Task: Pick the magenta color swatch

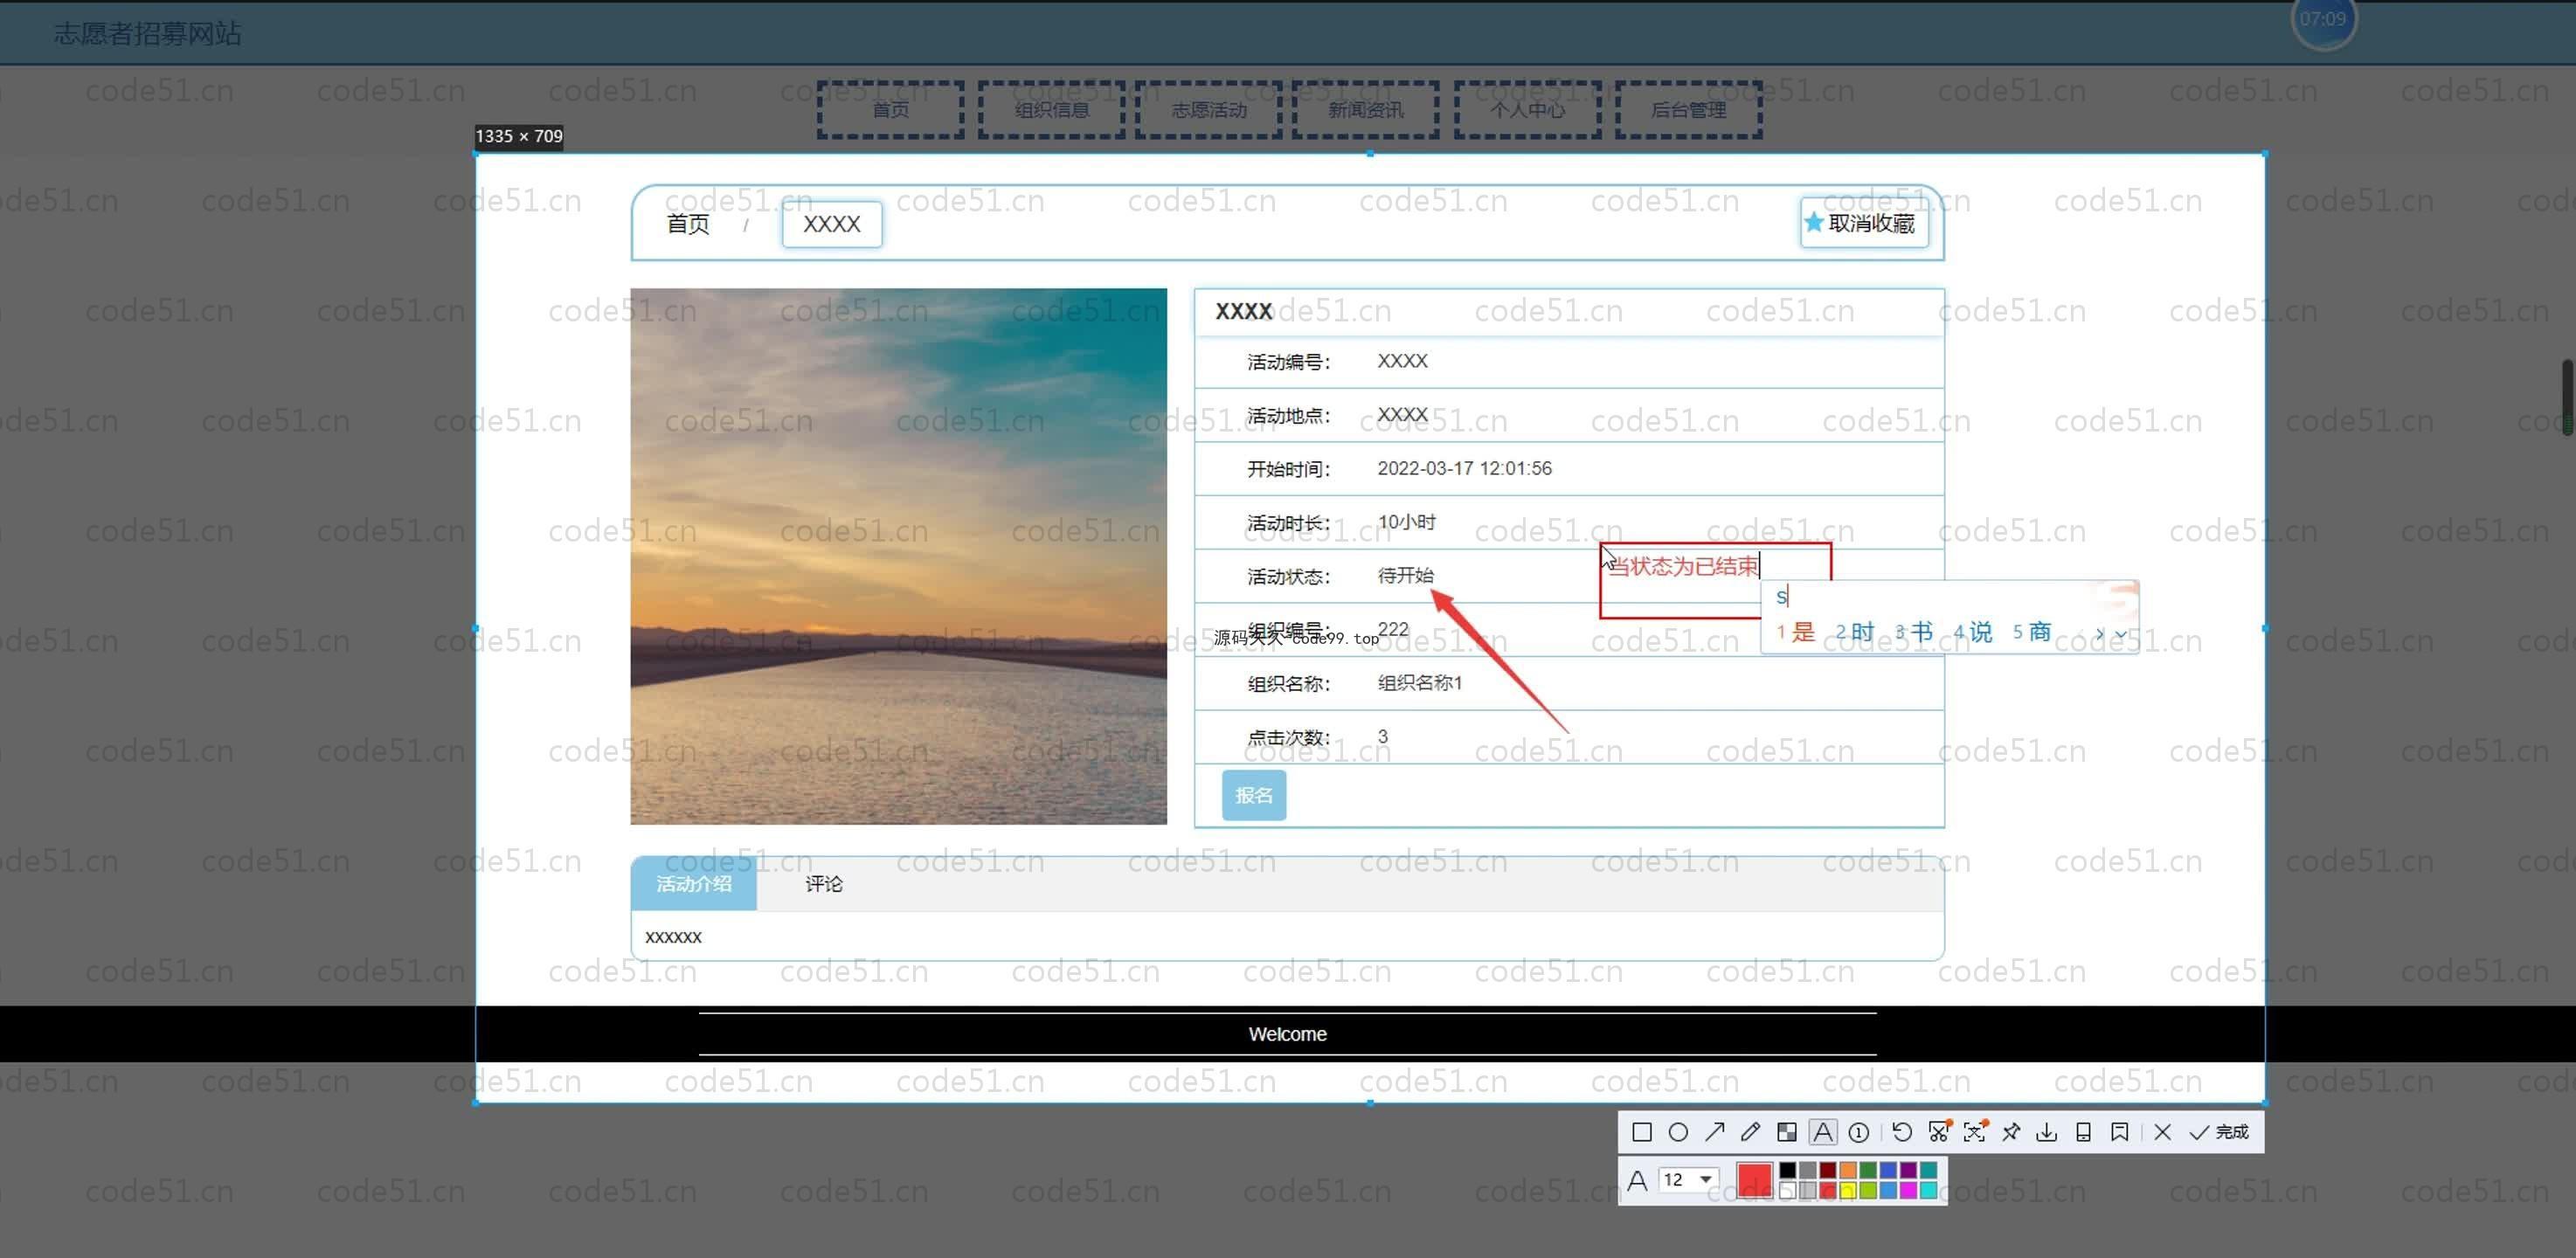Action: tap(1908, 1190)
